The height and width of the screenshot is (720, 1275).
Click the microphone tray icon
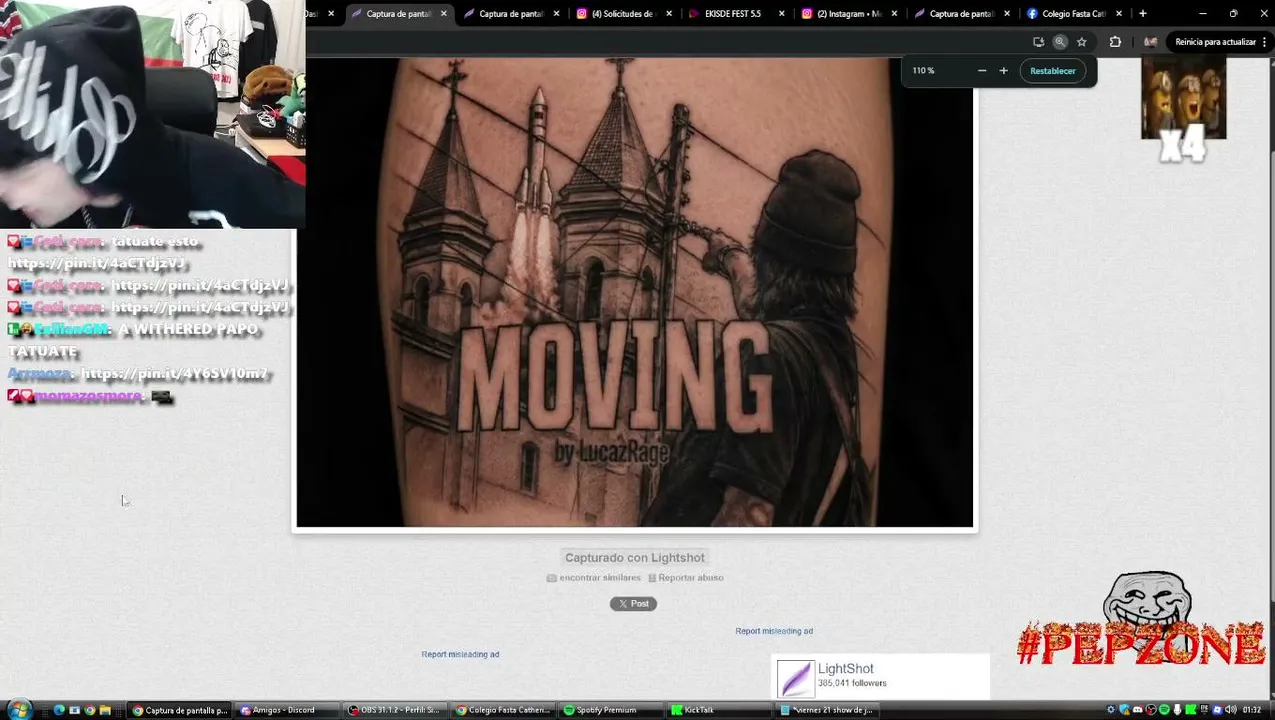[1178, 710]
